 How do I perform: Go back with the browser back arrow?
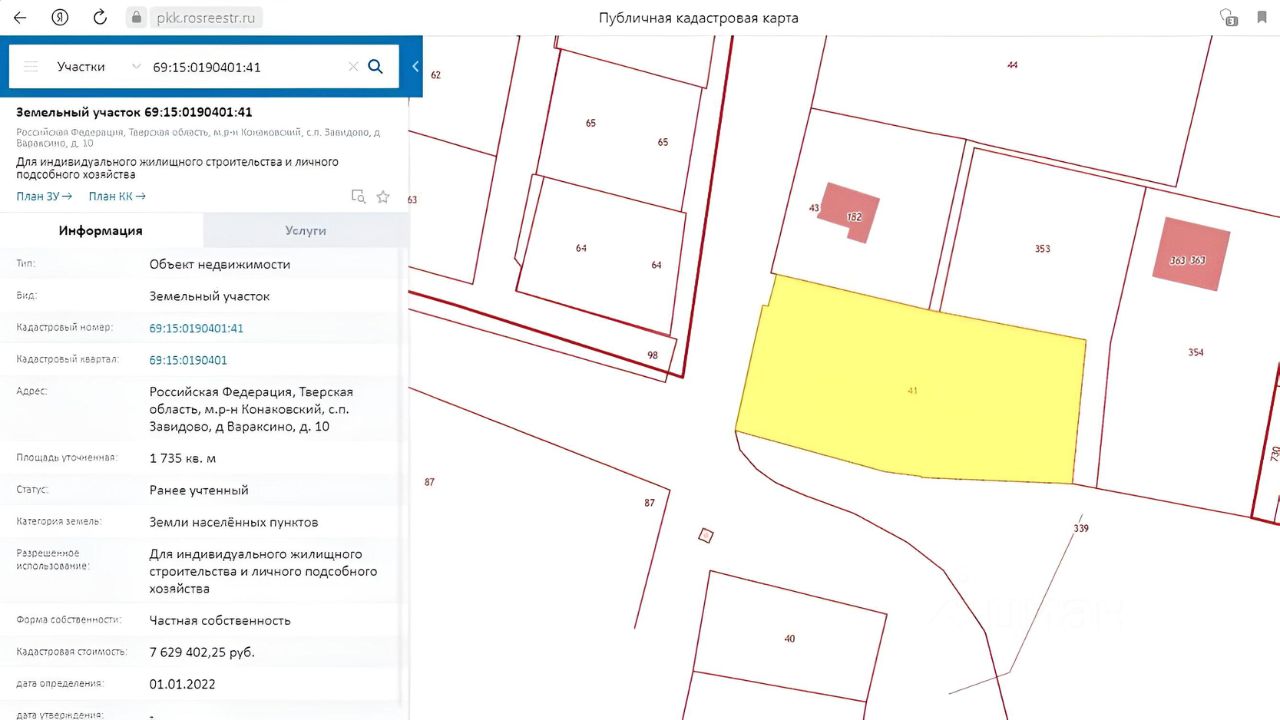(19, 17)
